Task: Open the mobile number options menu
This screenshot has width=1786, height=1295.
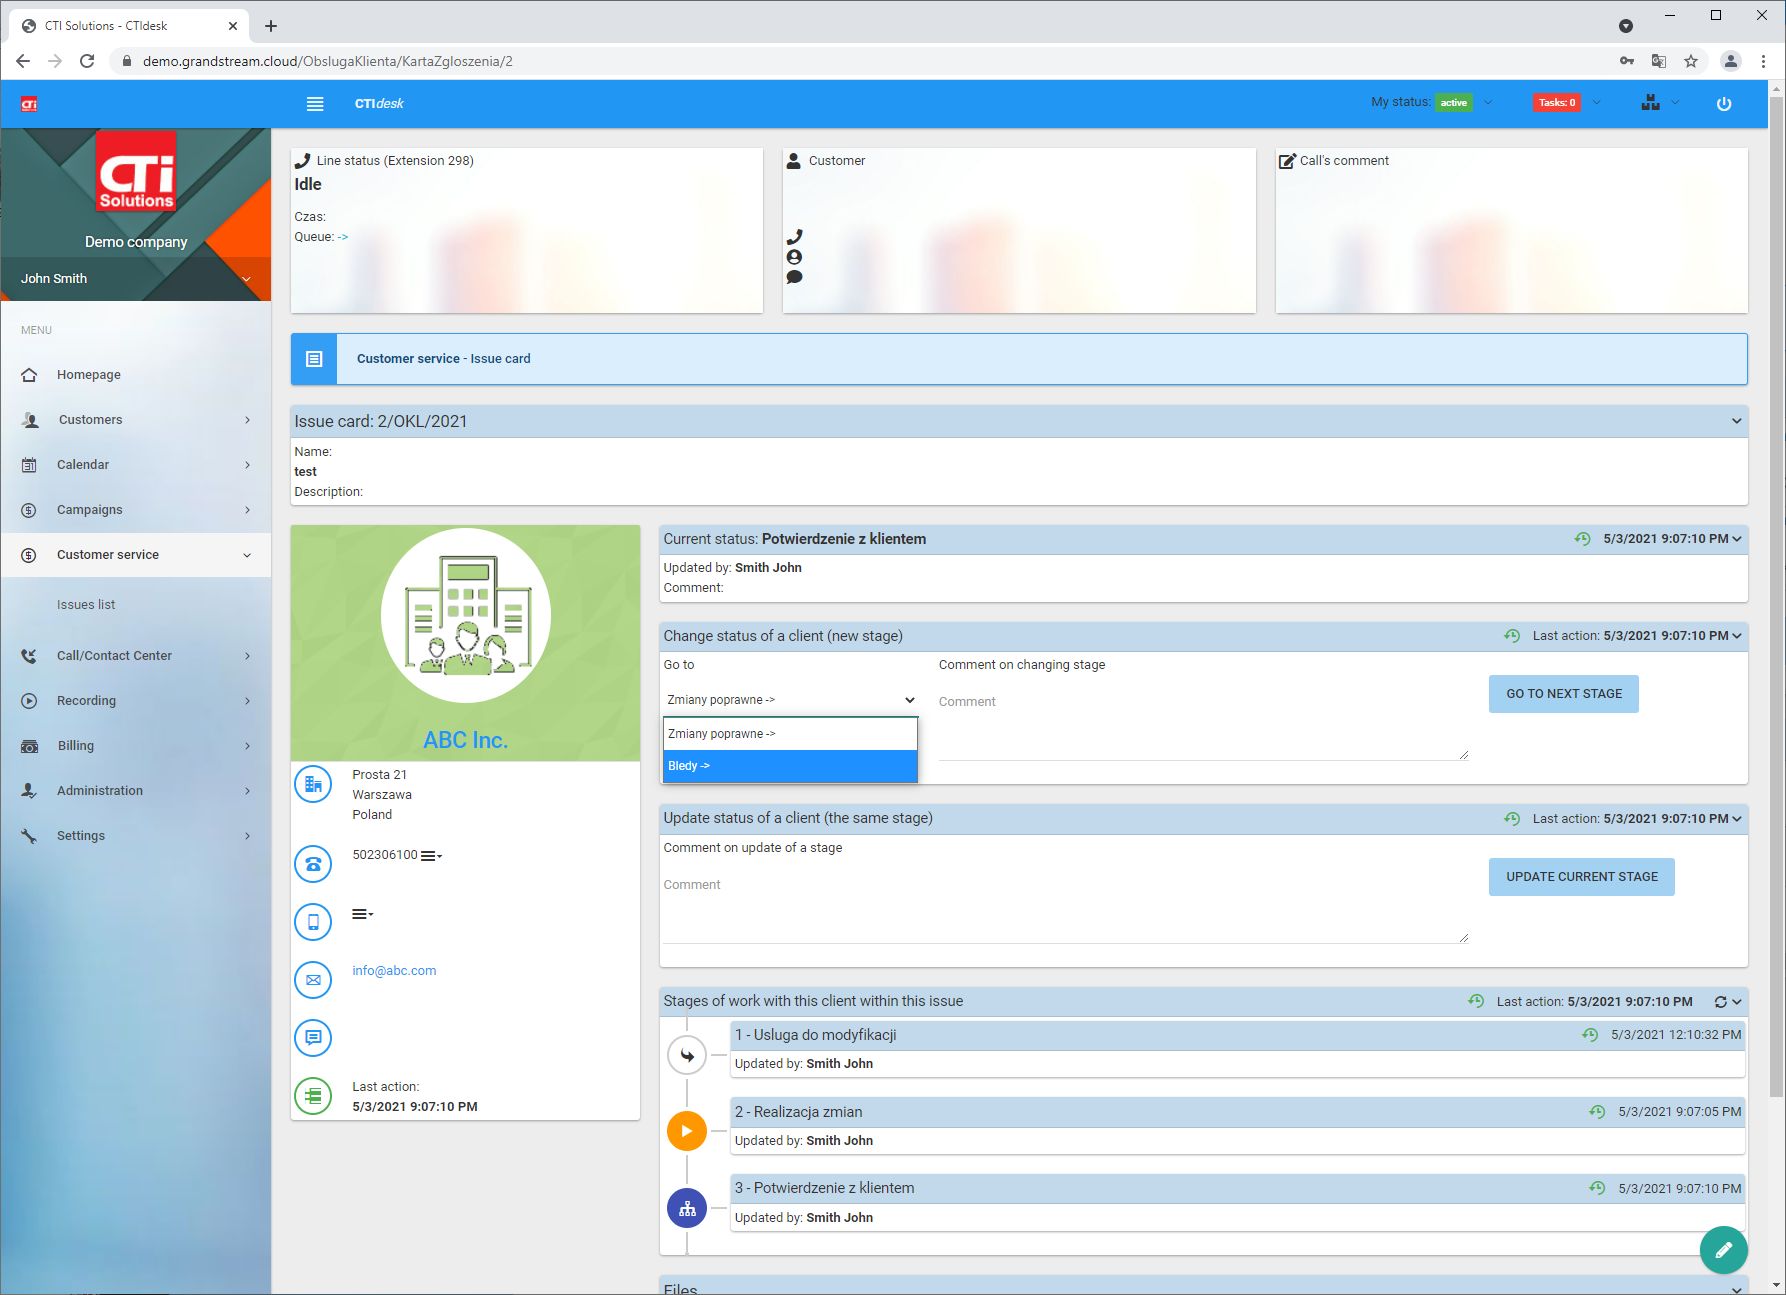Action: click(362, 914)
